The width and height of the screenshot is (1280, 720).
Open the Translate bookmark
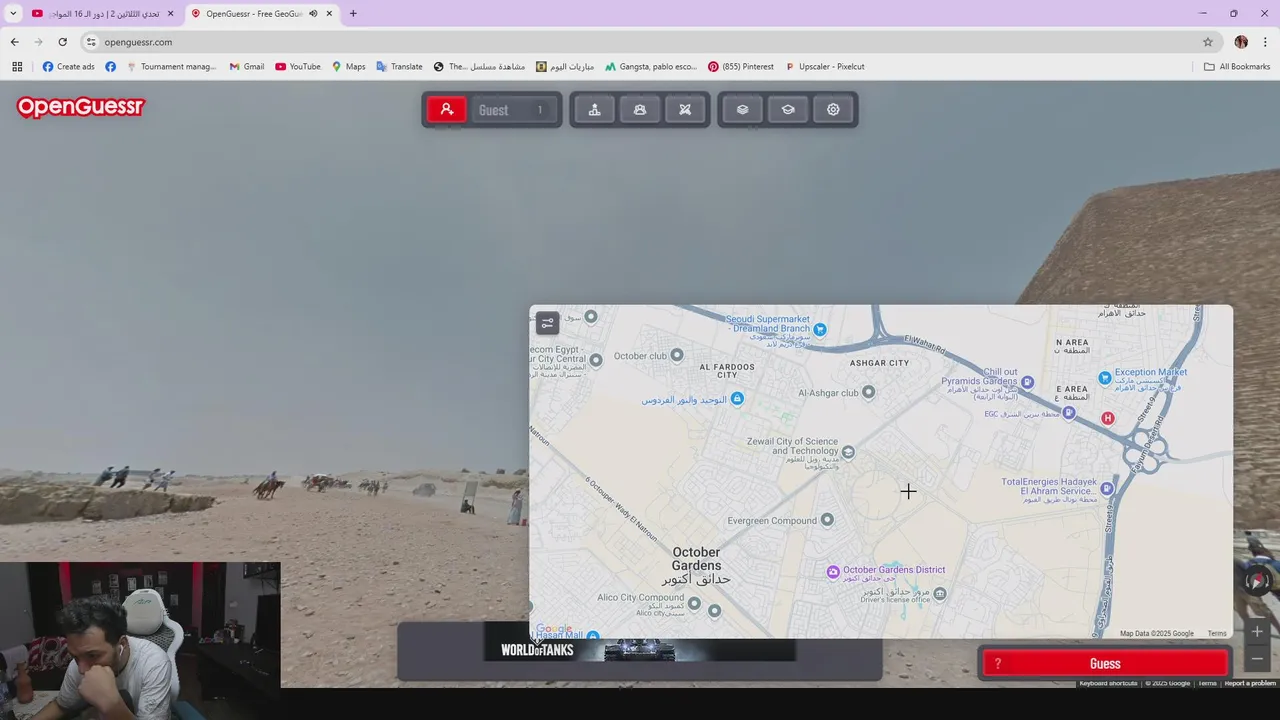coord(399,67)
